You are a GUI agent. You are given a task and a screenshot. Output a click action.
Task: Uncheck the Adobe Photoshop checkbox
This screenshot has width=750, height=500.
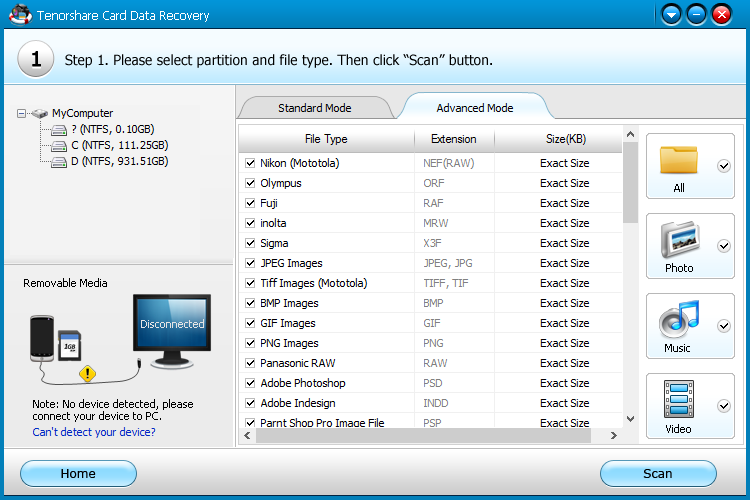click(x=250, y=383)
